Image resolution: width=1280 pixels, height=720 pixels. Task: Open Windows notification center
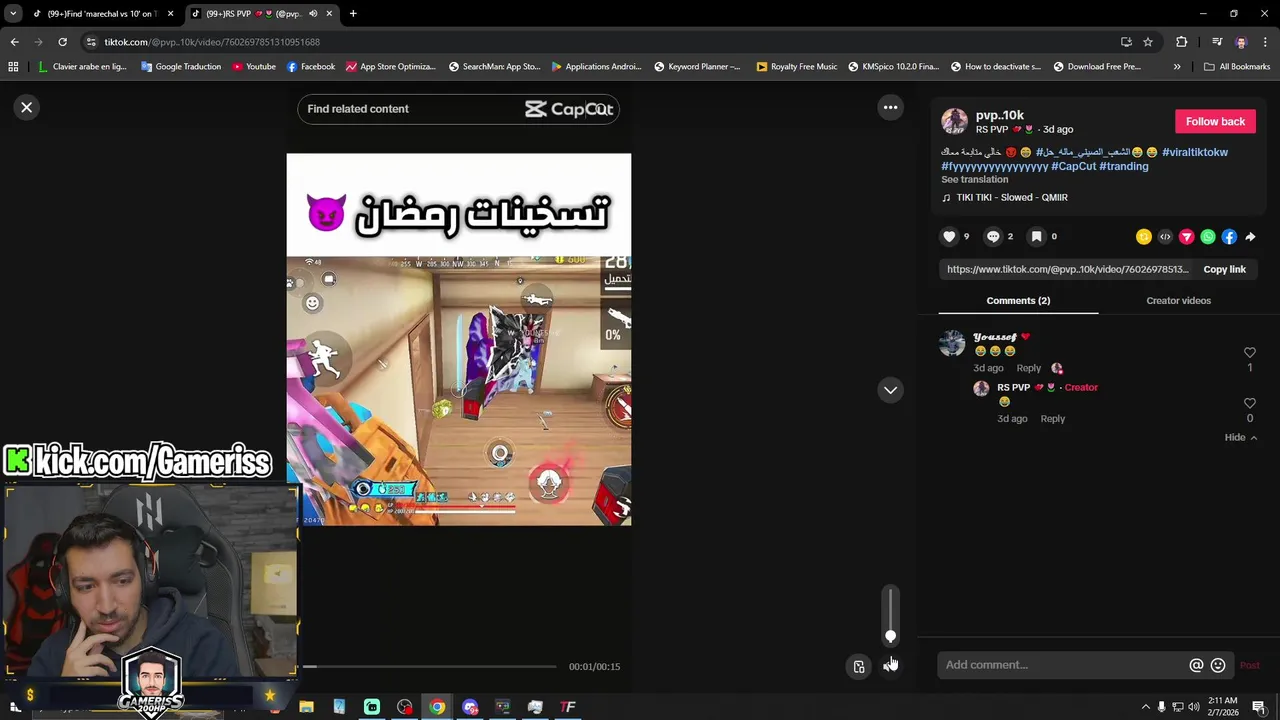pos(1259,707)
